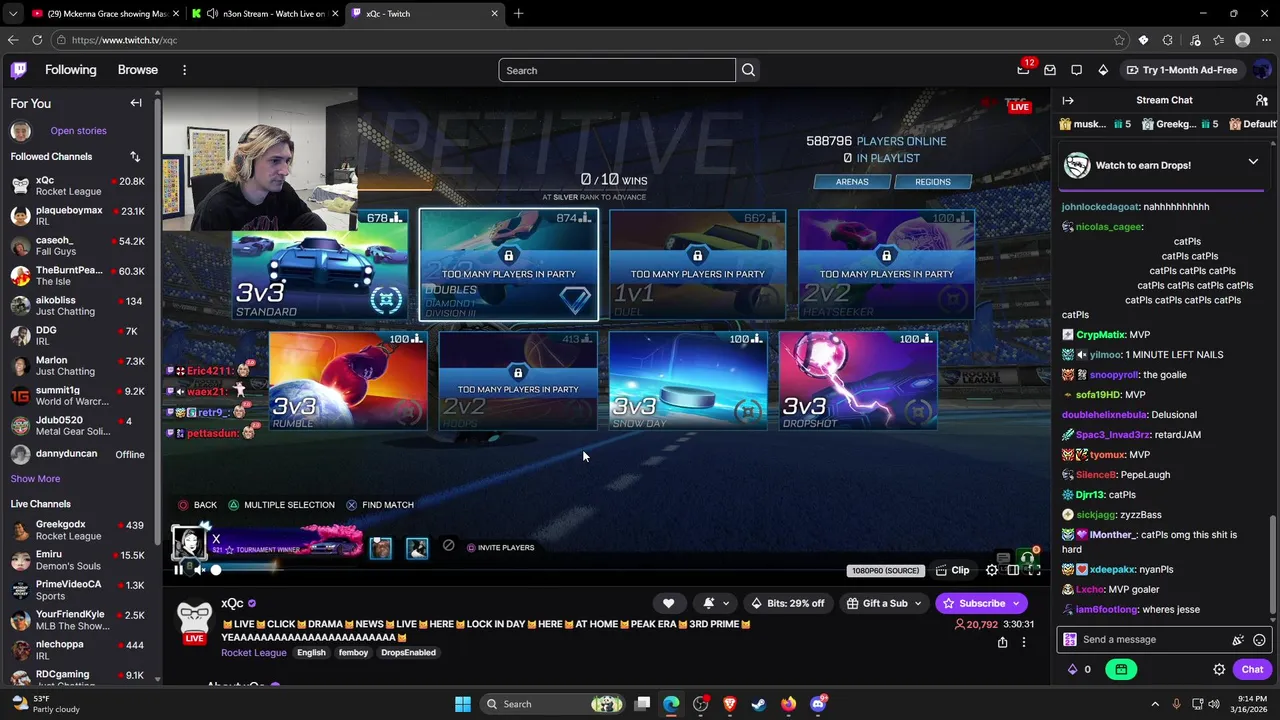
Task: Open Discord from the taskbar
Action: pyautogui.click(x=818, y=704)
